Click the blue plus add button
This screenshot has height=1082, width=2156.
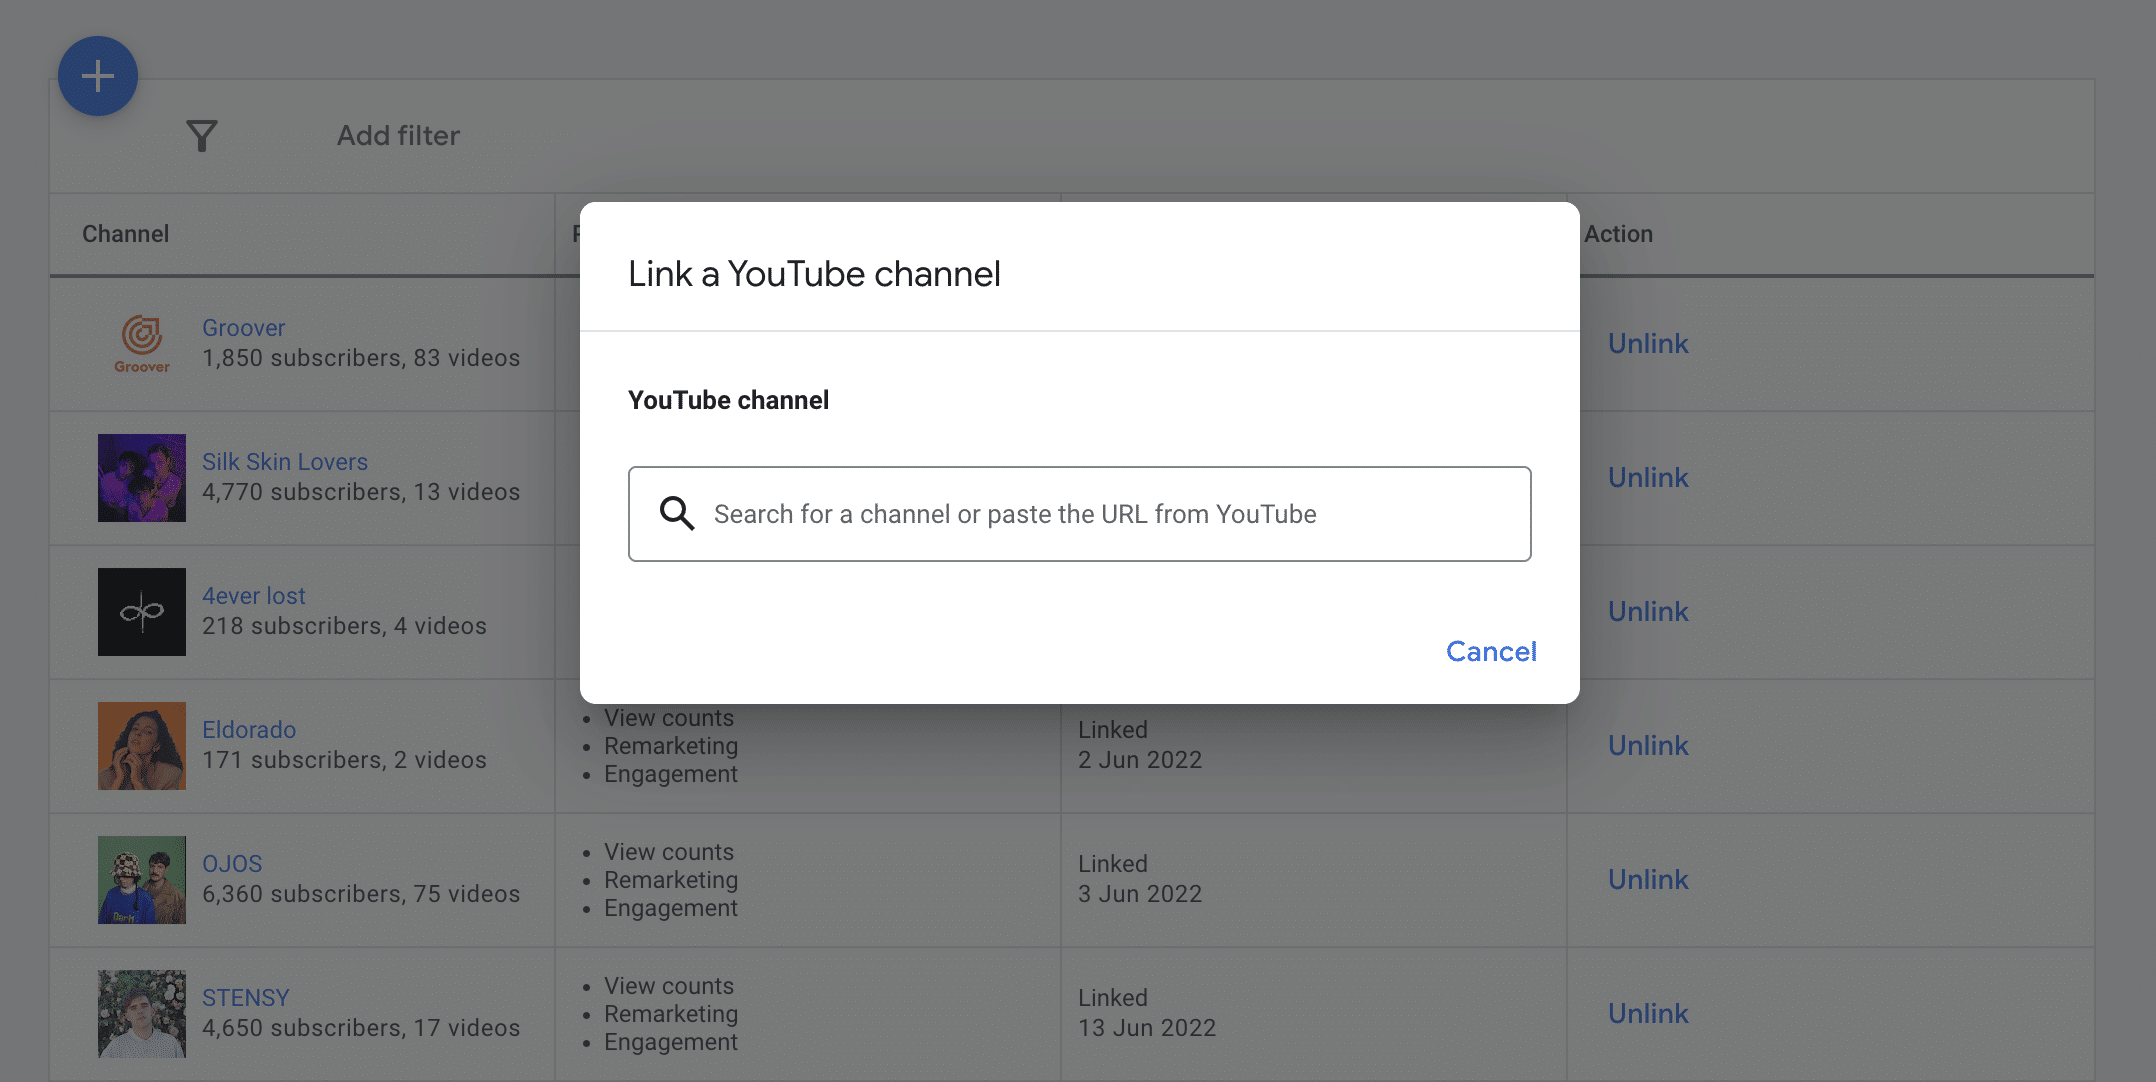[98, 76]
